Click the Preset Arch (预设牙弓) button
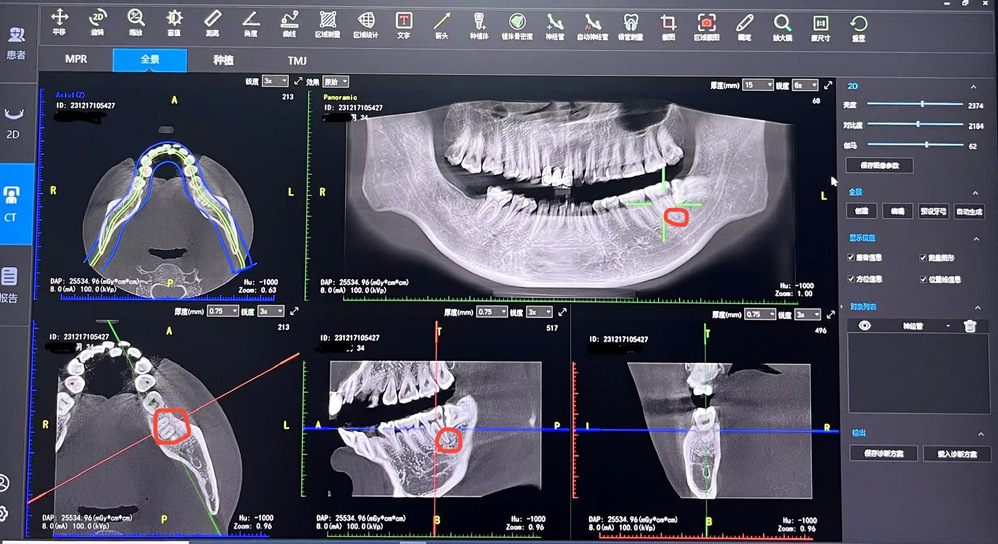 (x=934, y=211)
